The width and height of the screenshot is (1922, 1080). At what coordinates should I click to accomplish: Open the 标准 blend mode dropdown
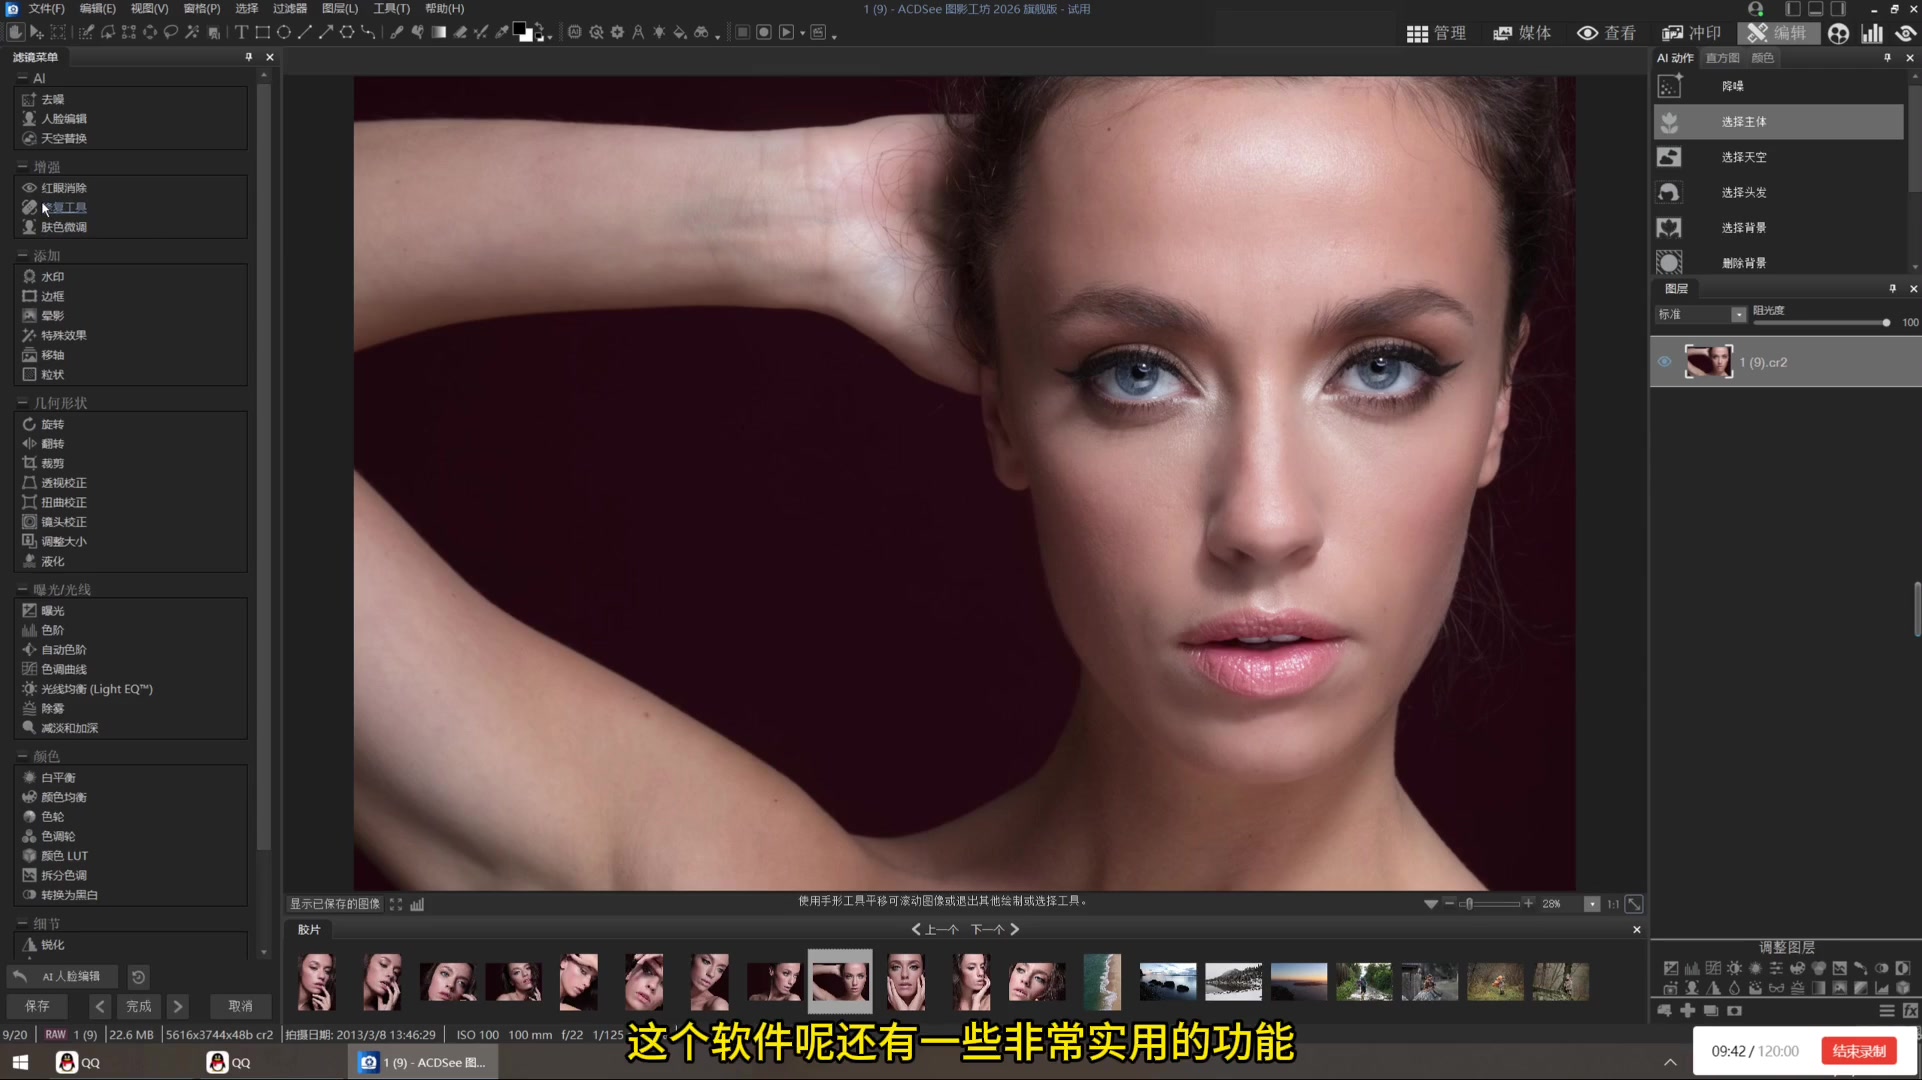[x=1737, y=314]
